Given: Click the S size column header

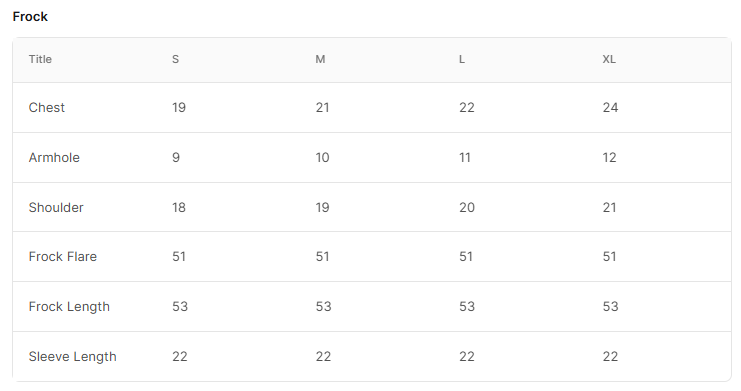Looking at the screenshot, I should (175, 60).
